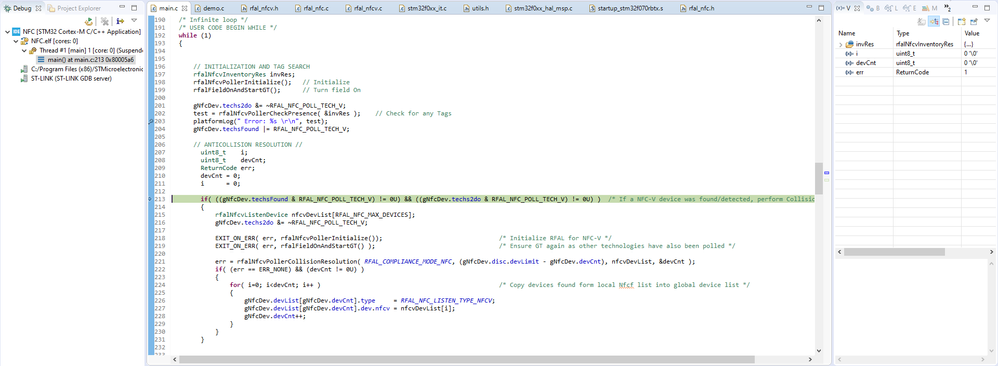Show the hidden views overflow list
Viewport: 998px width, 366px height.
point(948,8)
